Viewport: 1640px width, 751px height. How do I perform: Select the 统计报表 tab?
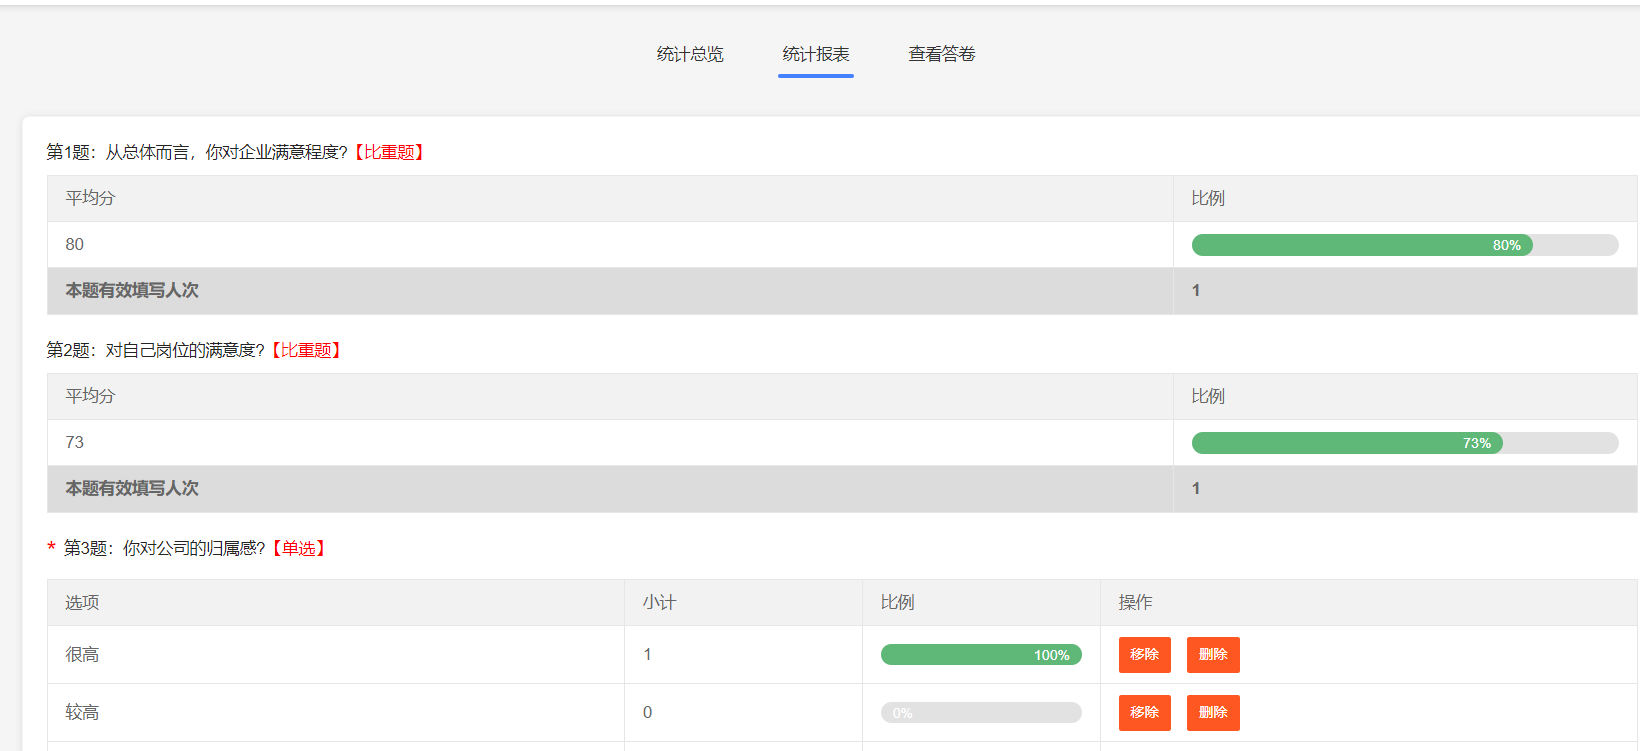(815, 54)
